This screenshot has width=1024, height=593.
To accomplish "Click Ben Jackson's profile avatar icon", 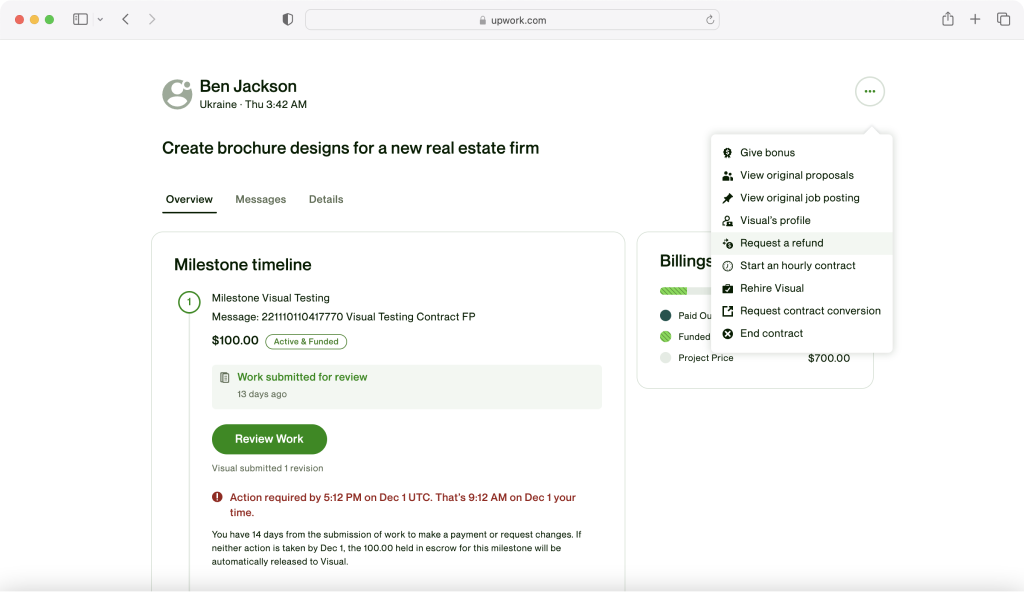I will [x=177, y=94].
